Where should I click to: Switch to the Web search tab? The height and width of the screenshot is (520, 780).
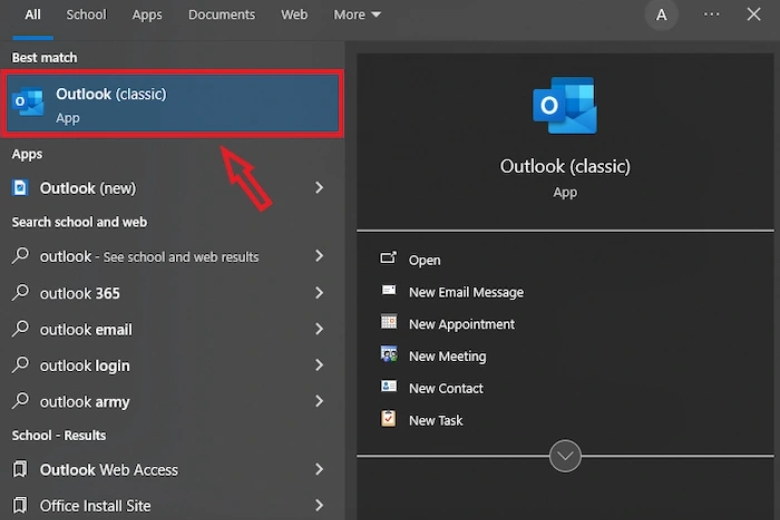tap(294, 15)
